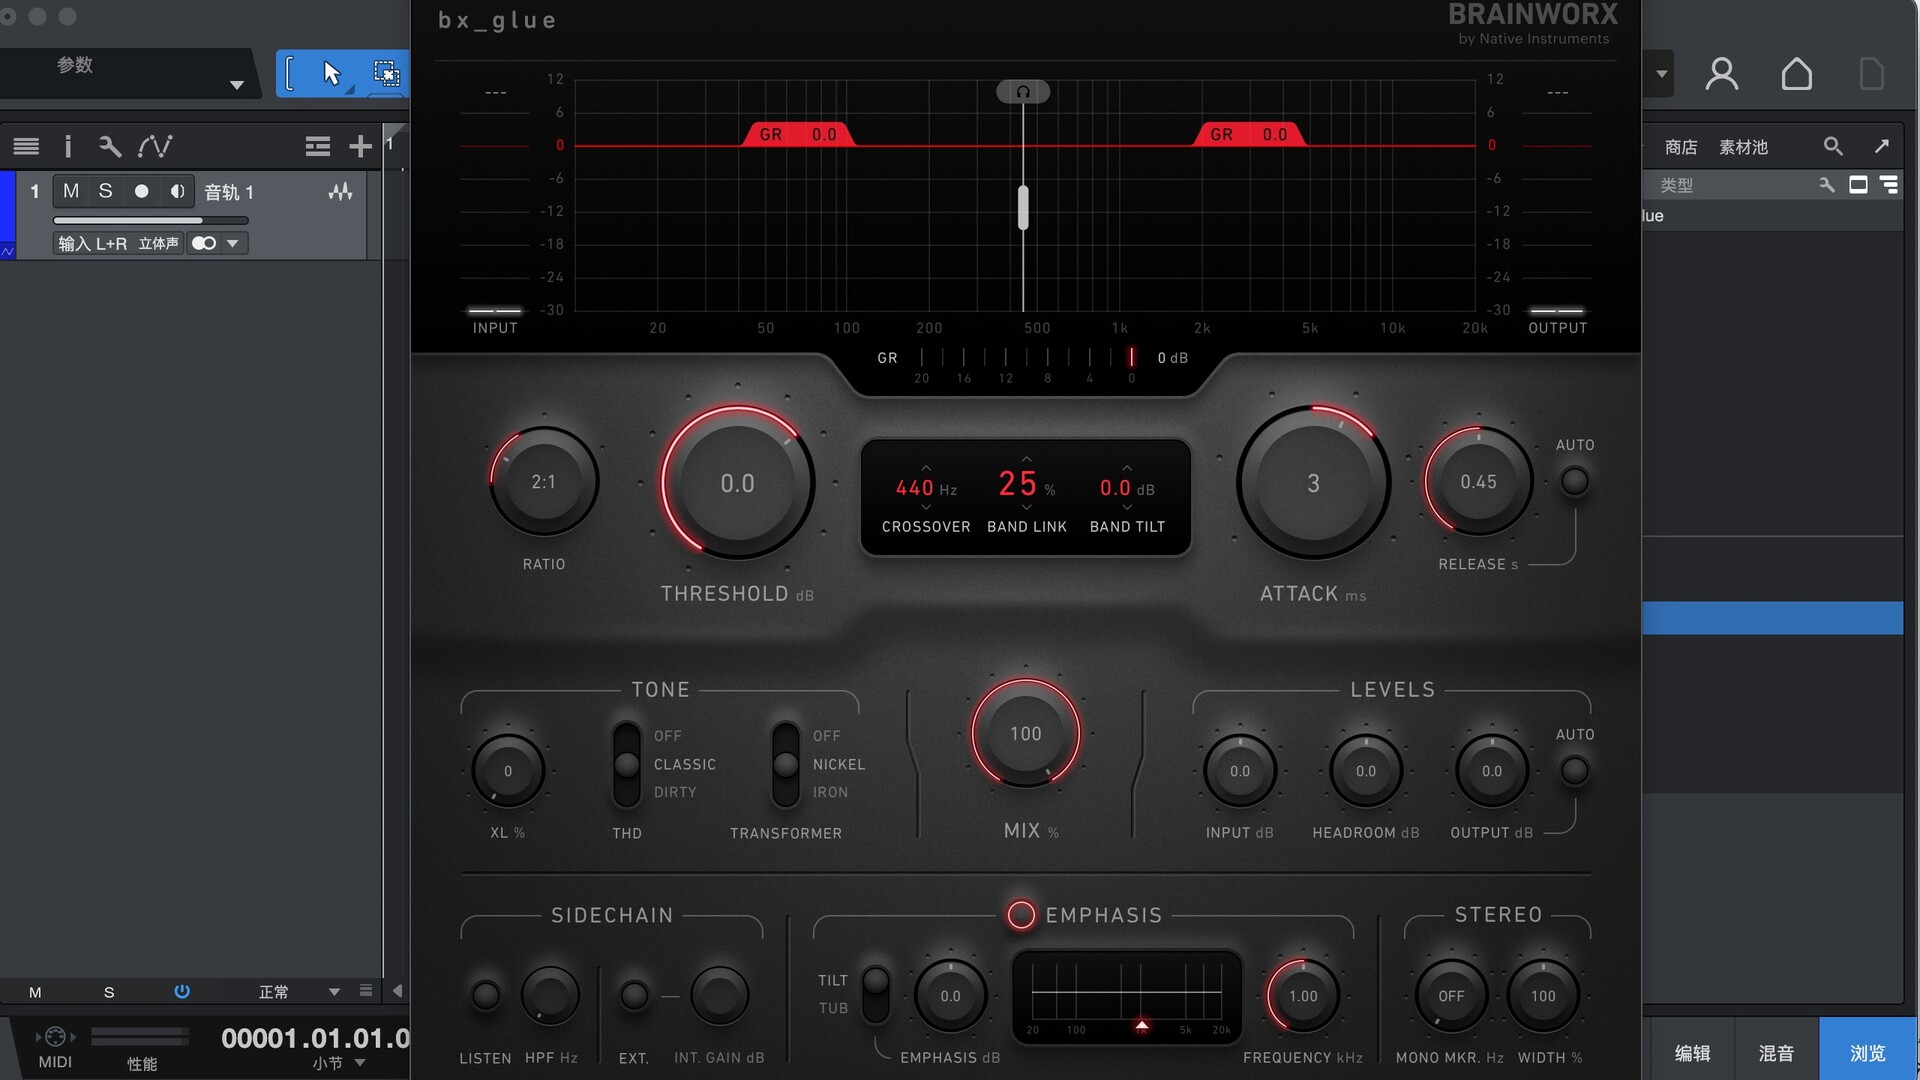Image resolution: width=1920 pixels, height=1080 pixels.
Task: Decrease CROSSOVER frequency with down chevron
Action: click(926, 508)
